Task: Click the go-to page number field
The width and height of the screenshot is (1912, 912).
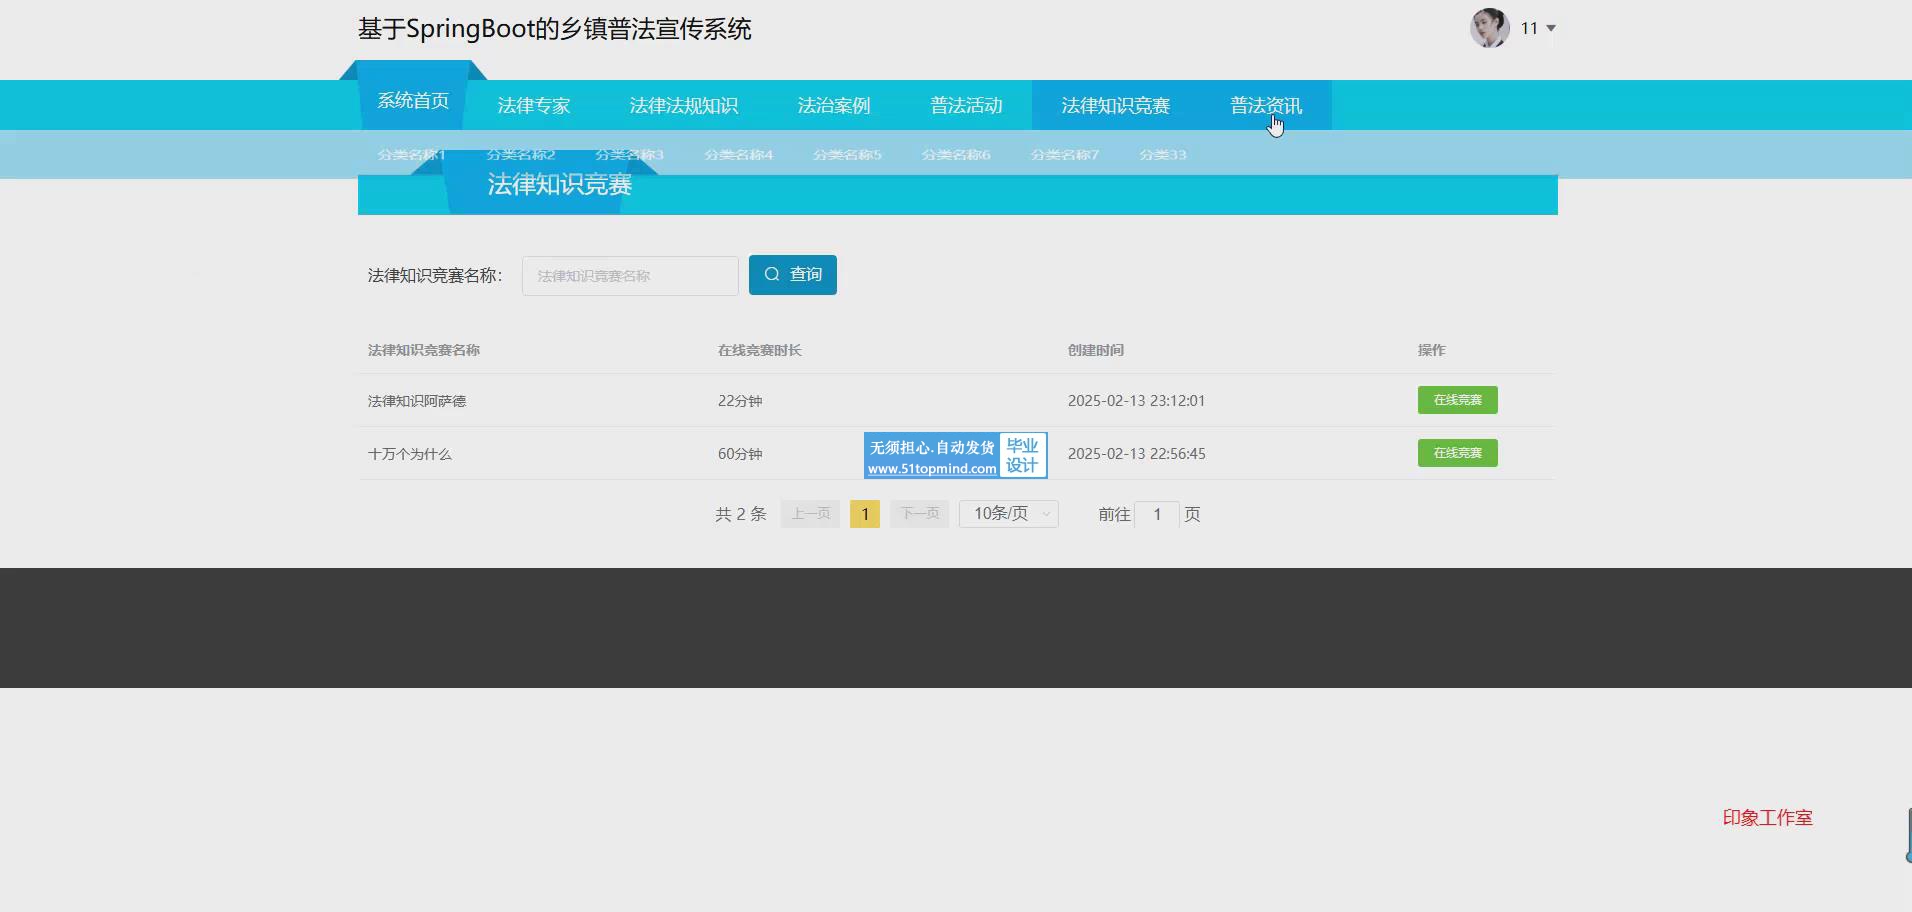Action: (1157, 514)
